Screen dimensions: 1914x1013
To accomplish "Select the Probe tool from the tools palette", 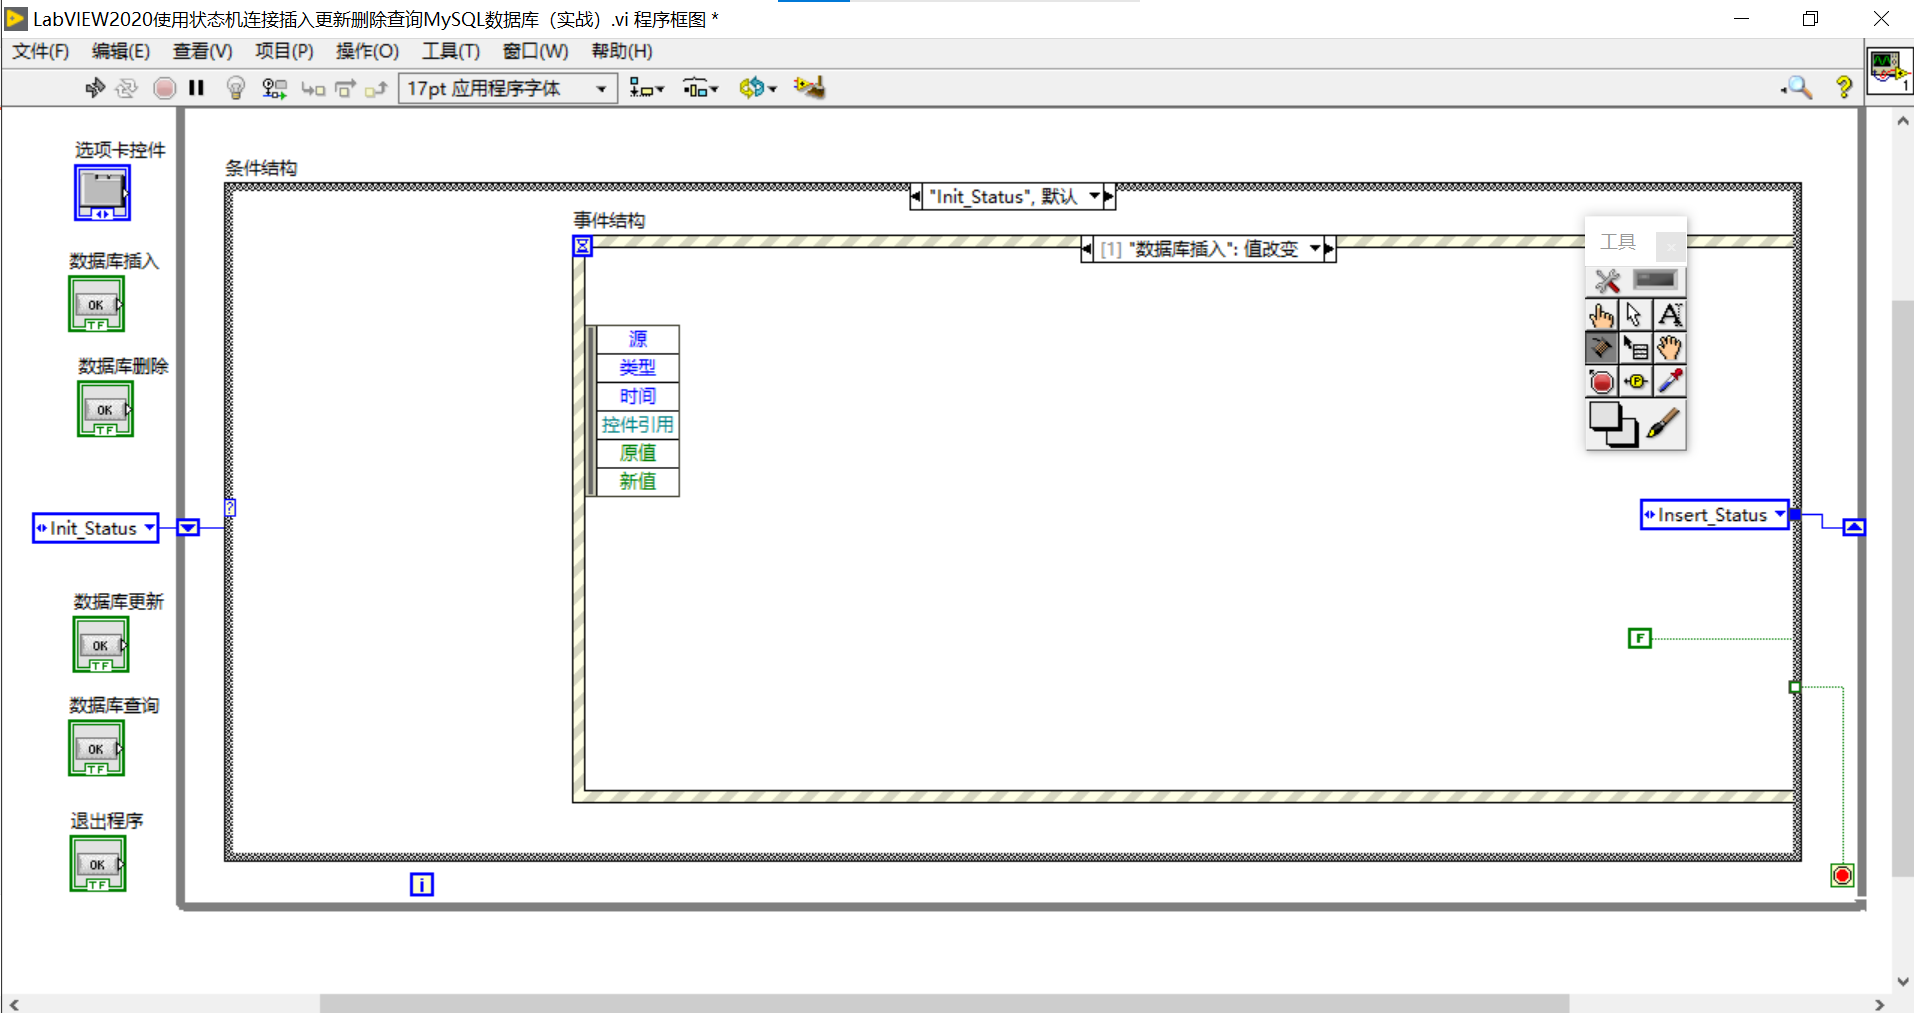I will coord(1637,381).
